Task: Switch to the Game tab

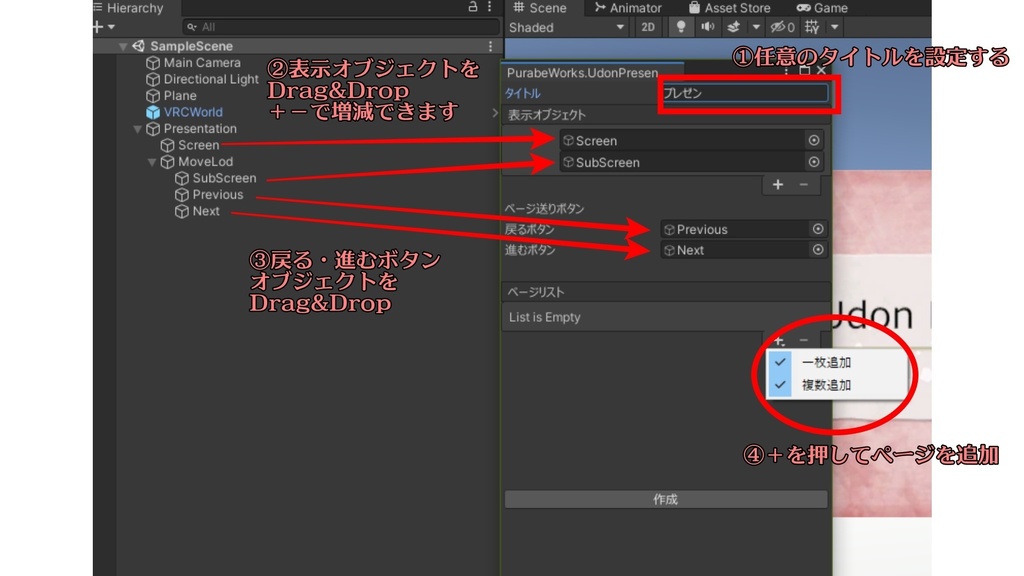Action: point(822,8)
